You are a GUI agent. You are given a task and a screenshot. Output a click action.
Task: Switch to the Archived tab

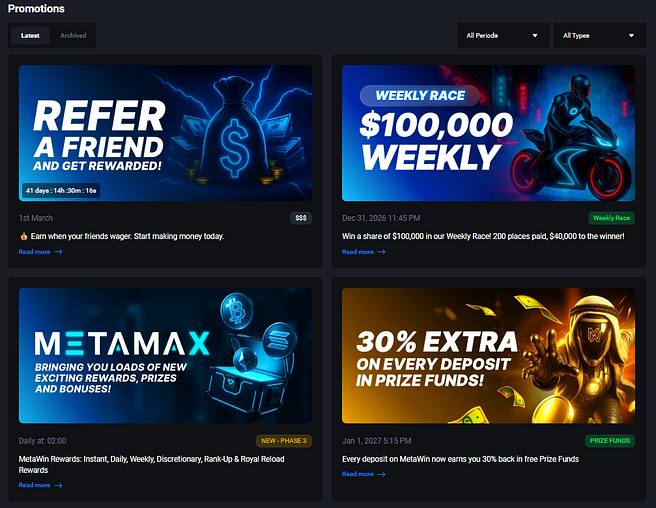coord(73,36)
